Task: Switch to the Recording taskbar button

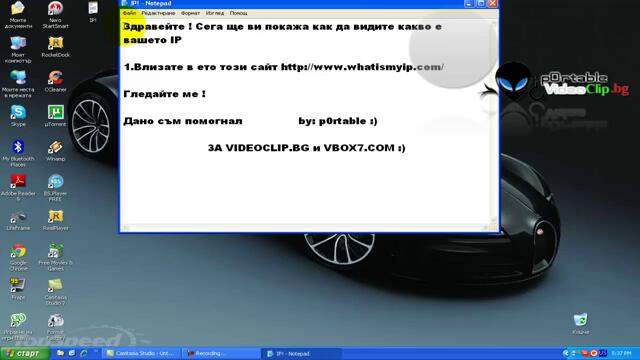Action: [x=221, y=353]
